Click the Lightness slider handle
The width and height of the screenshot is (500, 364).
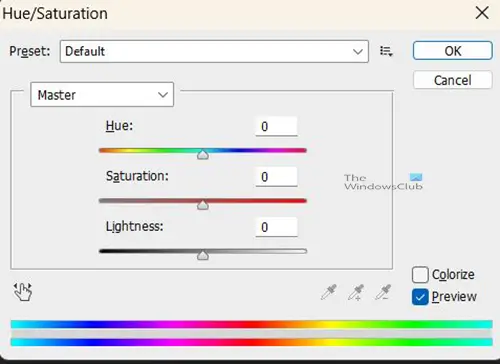pyautogui.click(x=203, y=255)
